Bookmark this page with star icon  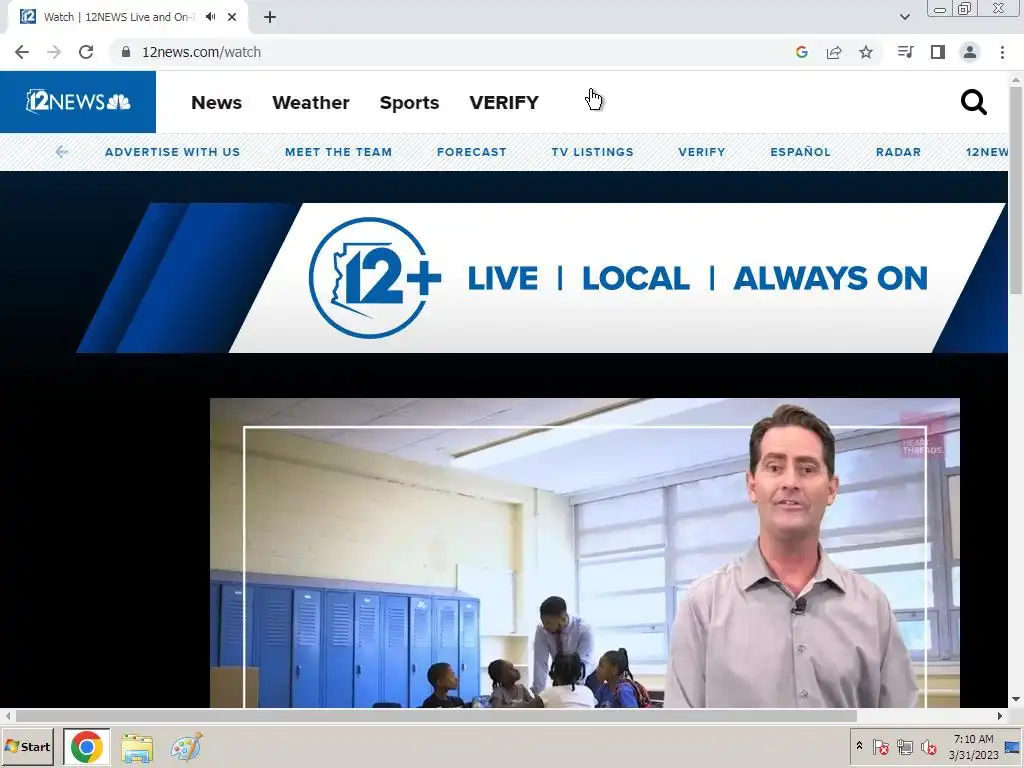[x=866, y=52]
